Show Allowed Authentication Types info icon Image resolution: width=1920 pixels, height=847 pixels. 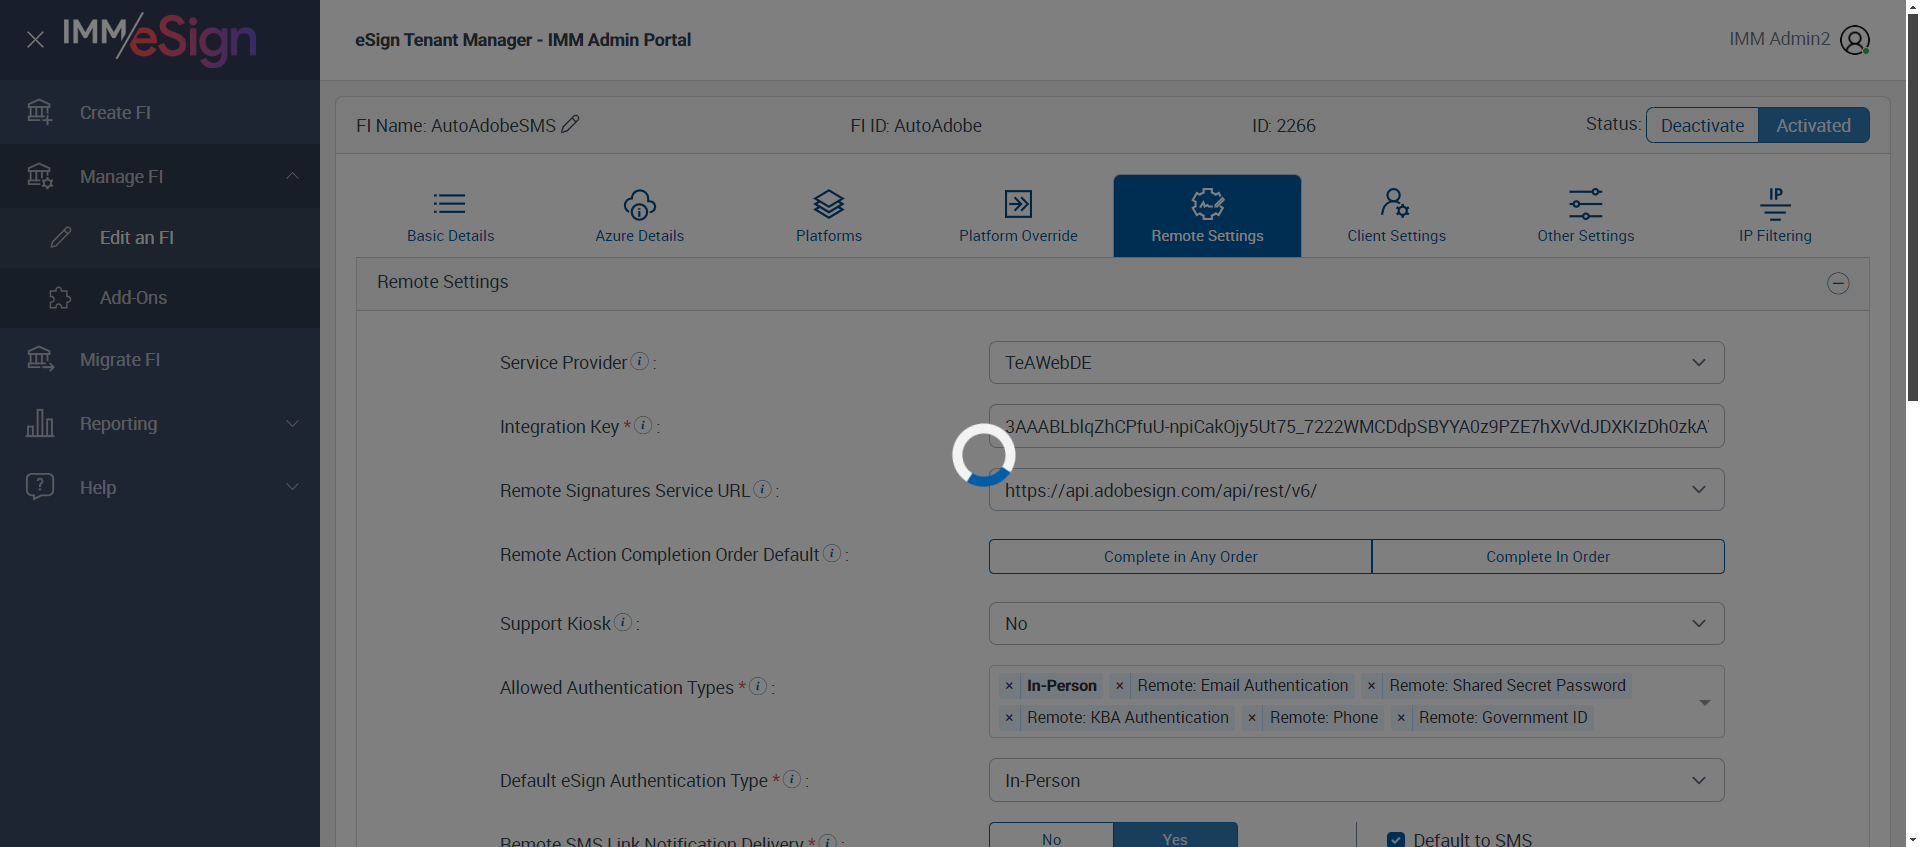pos(759,686)
